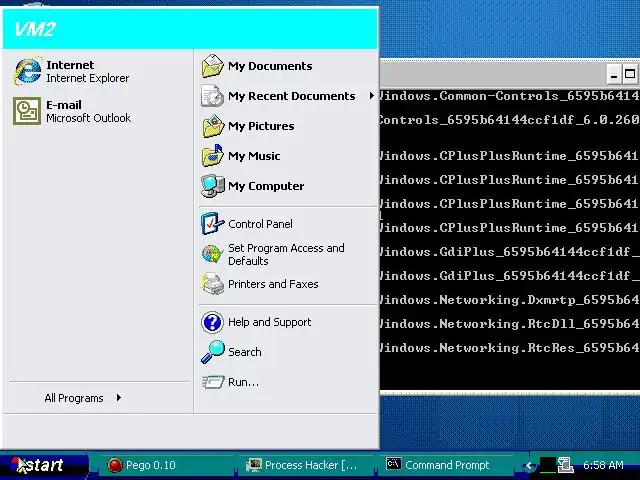Open the My Pictures folder icon

(212, 126)
